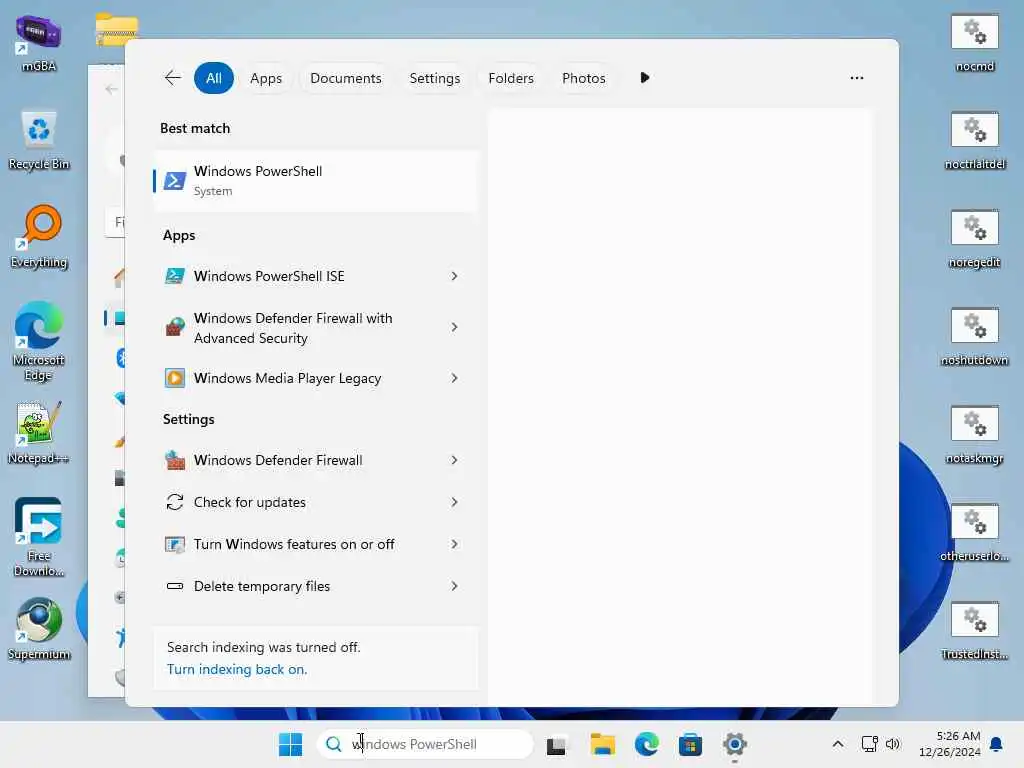Click the network tray icon
Viewport: 1024px width, 768px height.
click(x=869, y=744)
